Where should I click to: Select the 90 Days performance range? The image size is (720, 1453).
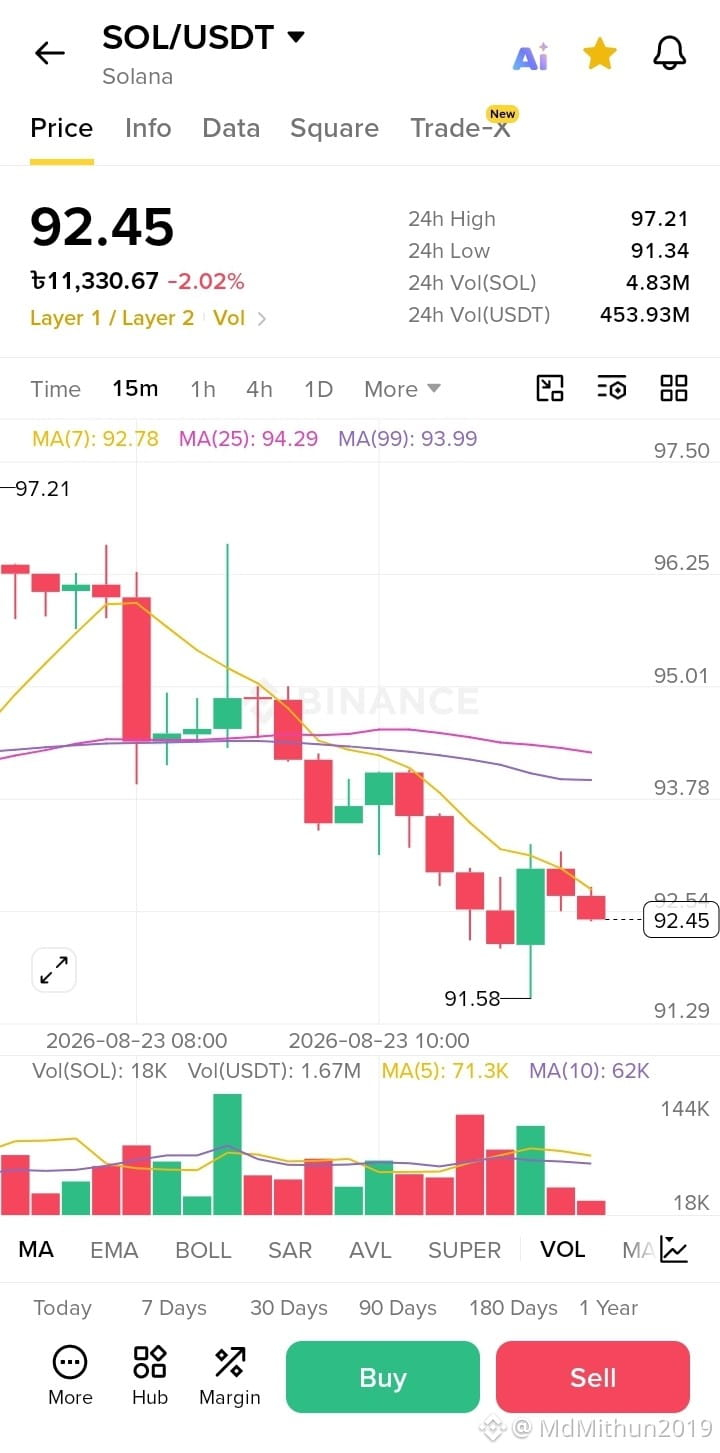(398, 1308)
